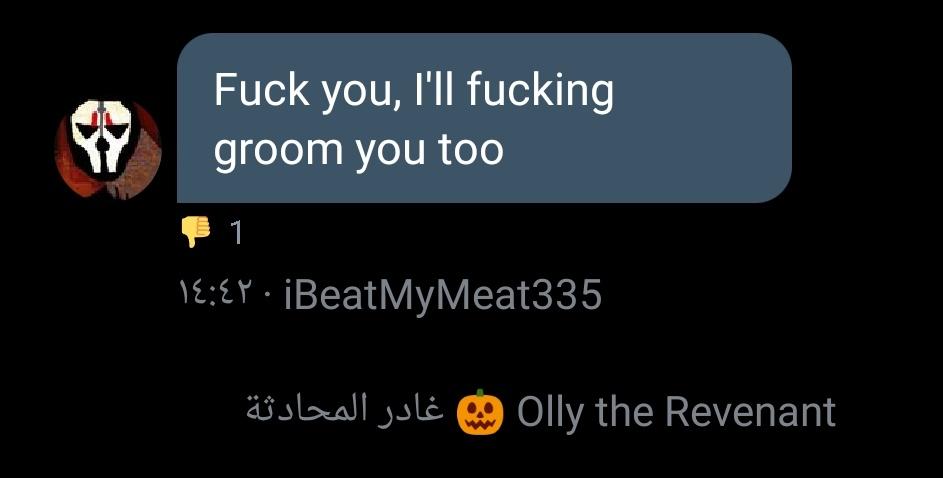Click empty area inside bubble right side
This screenshot has width=943, height=478.
pos(704,120)
